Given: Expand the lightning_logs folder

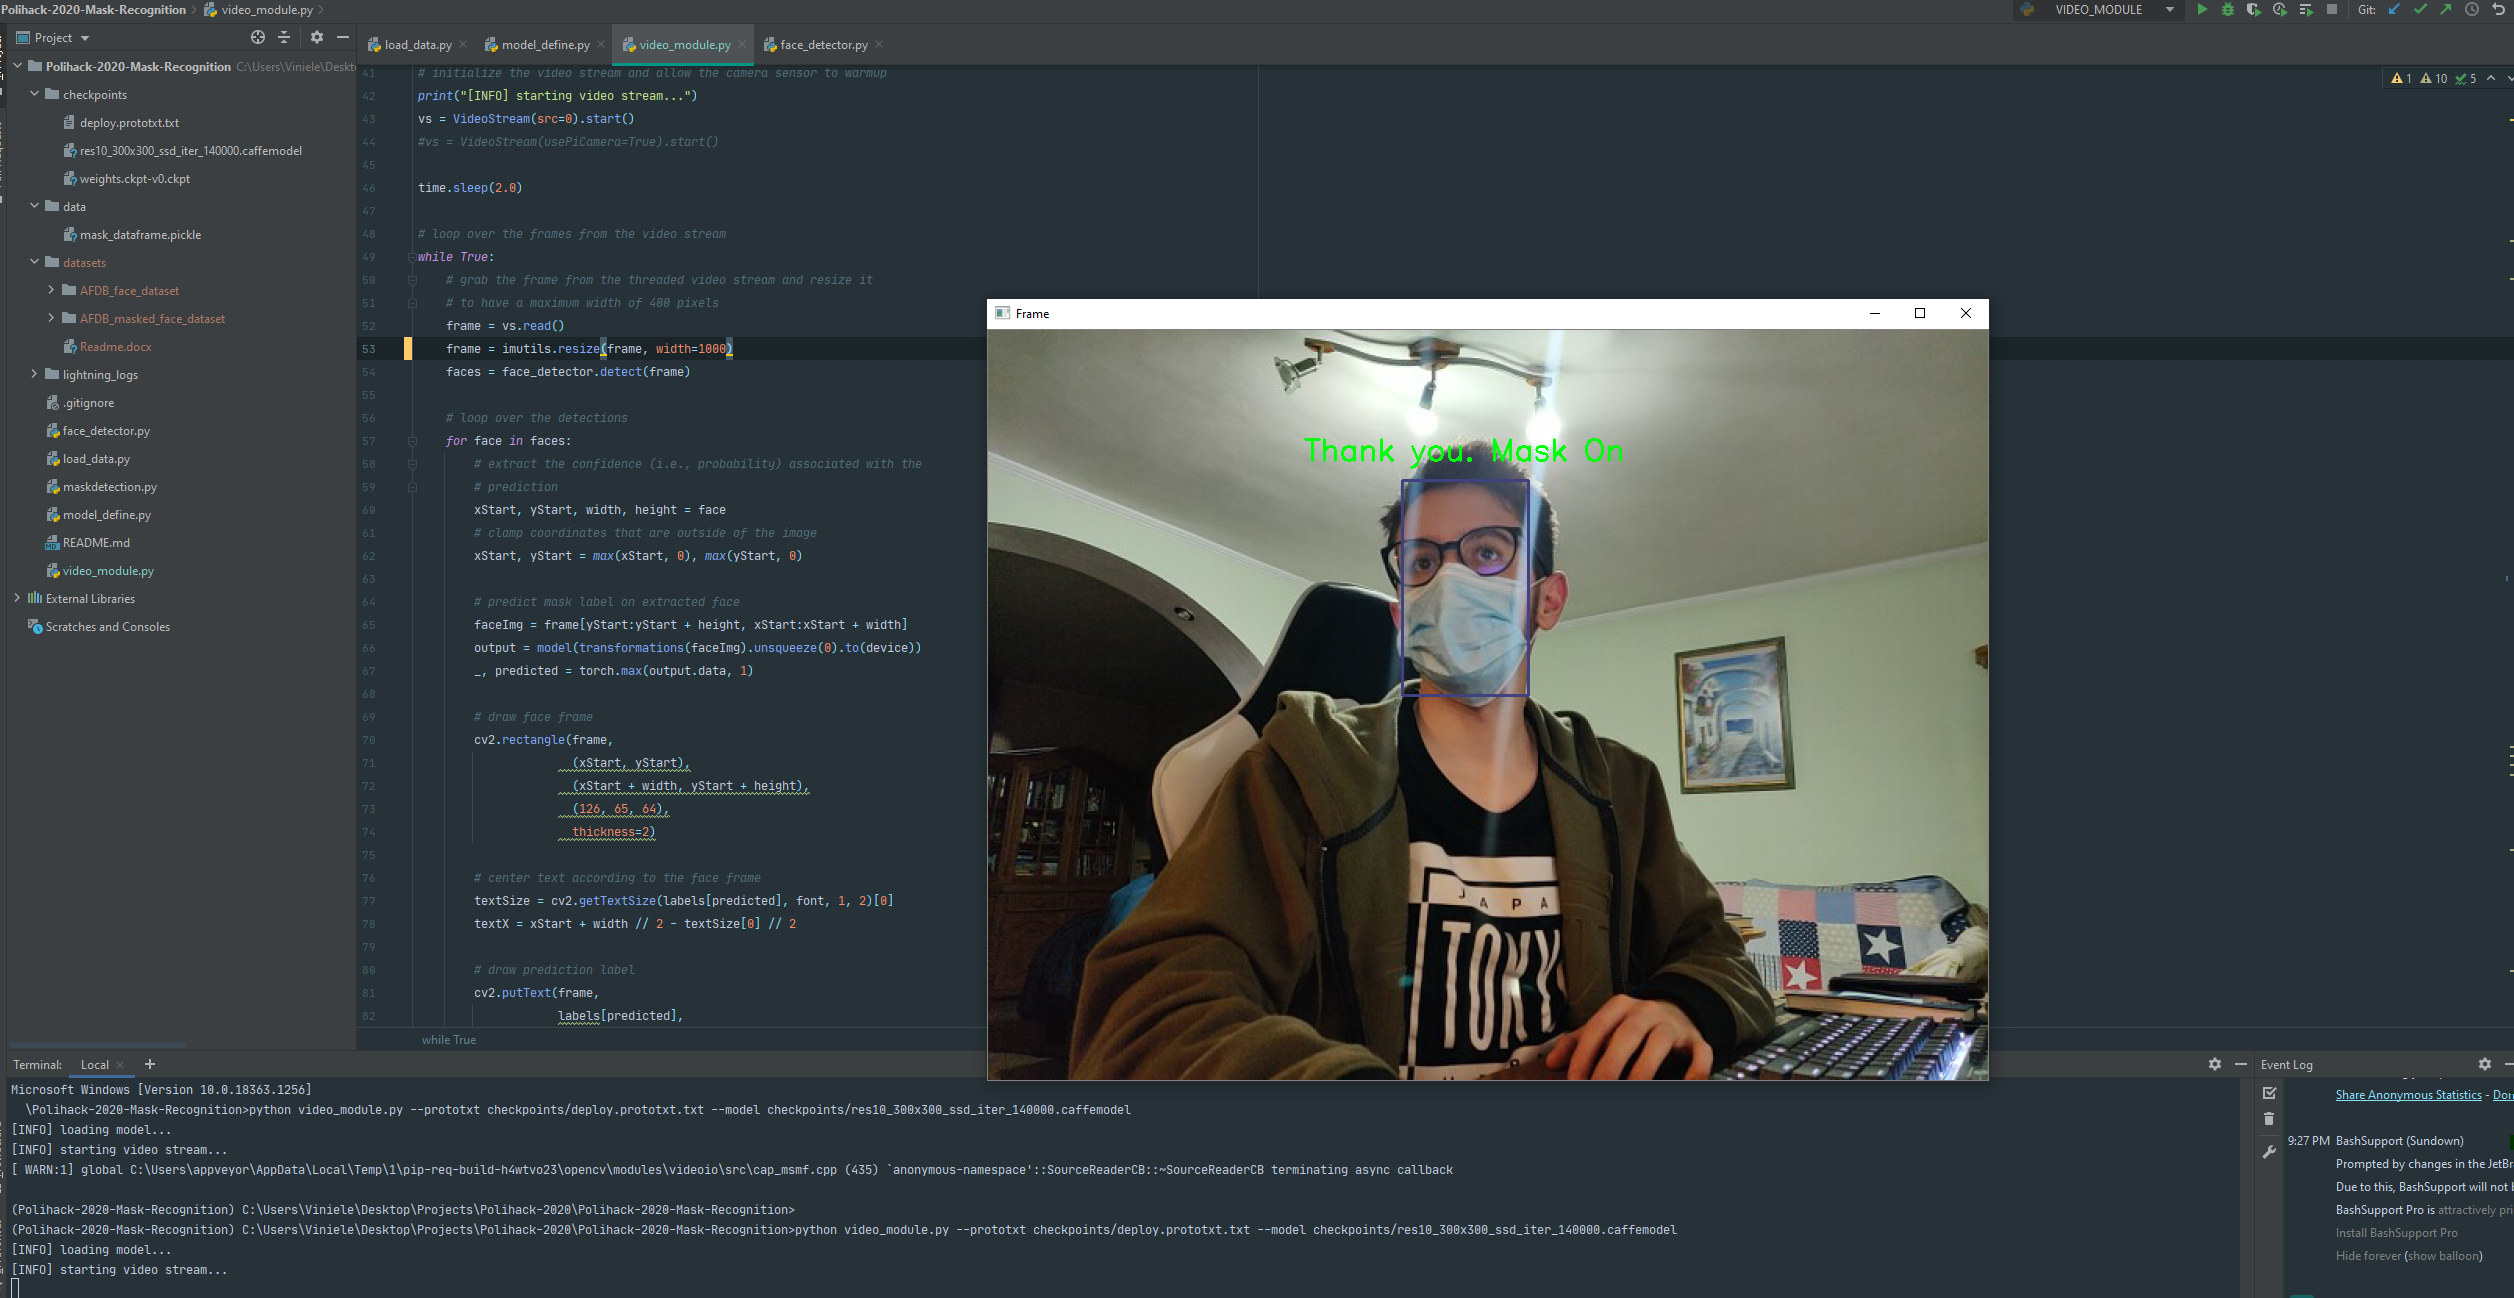Looking at the screenshot, I should pos(34,374).
